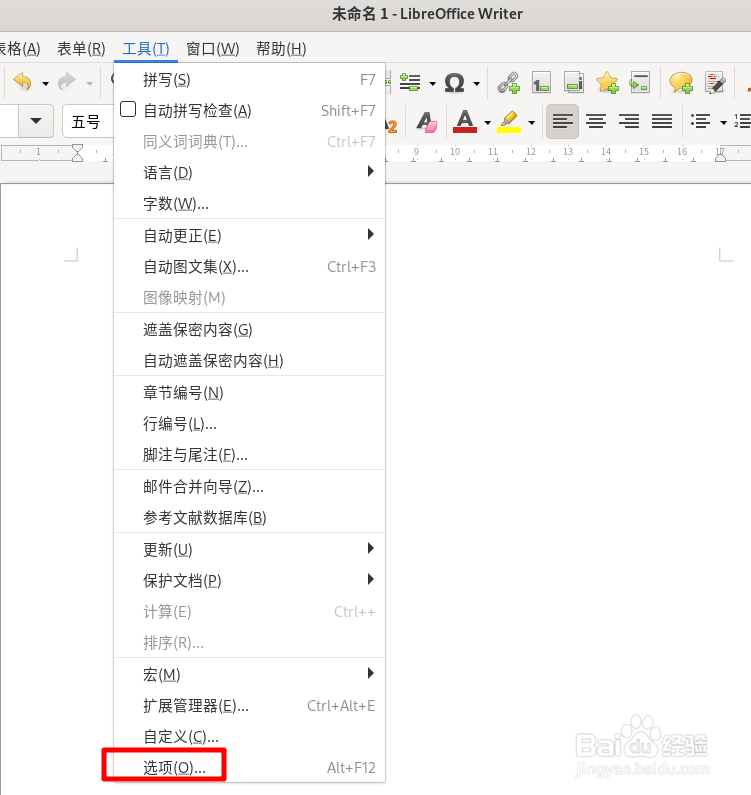Click the Undo arrow icon
Image resolution: width=751 pixels, height=795 pixels.
pos(23,82)
